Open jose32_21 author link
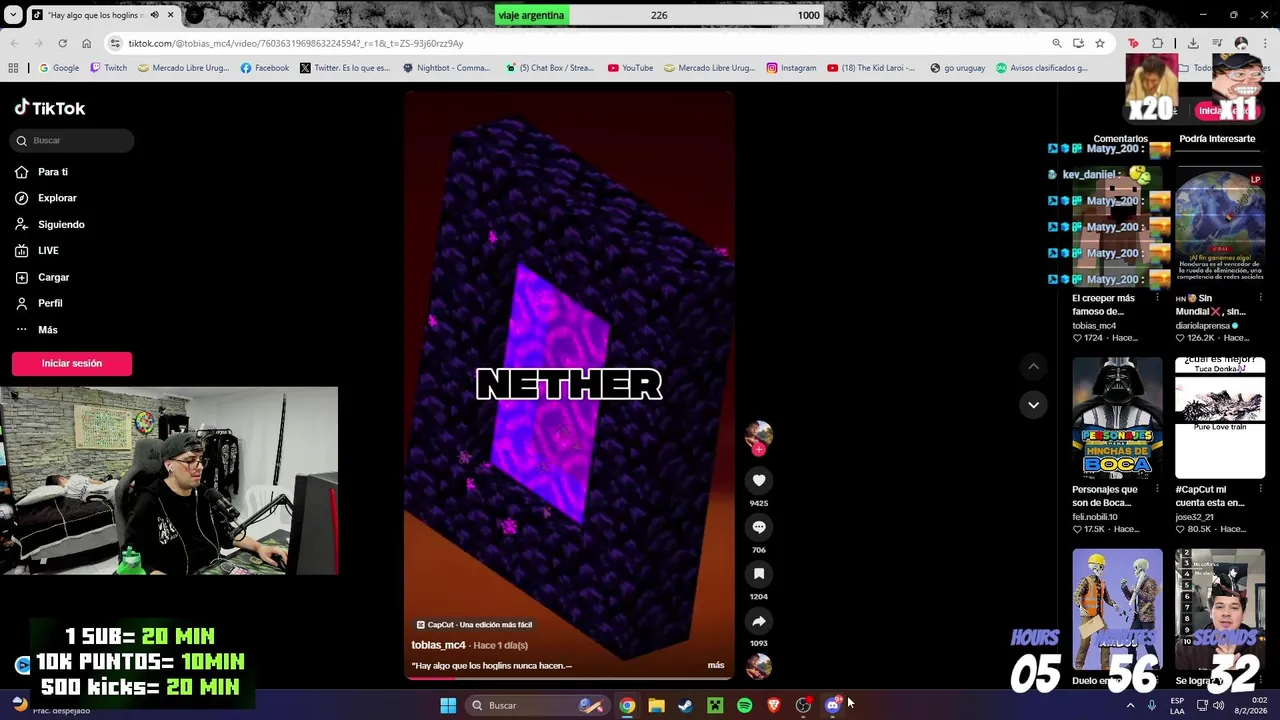The width and height of the screenshot is (1280, 720). click(x=1194, y=517)
